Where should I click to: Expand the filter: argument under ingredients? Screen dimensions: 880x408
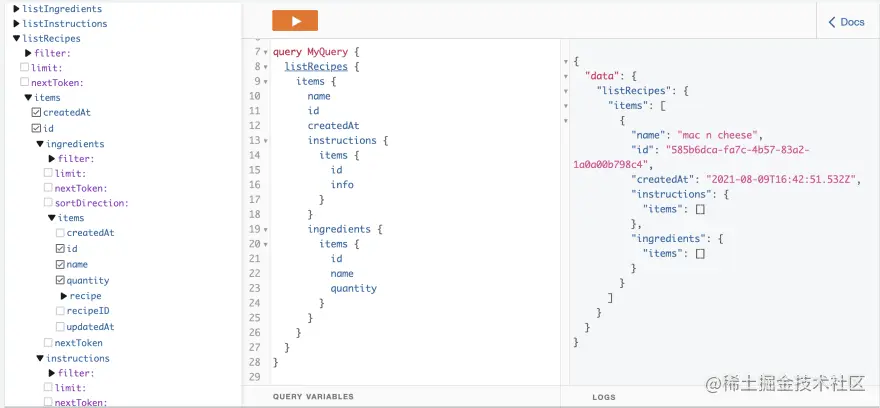click(52, 159)
